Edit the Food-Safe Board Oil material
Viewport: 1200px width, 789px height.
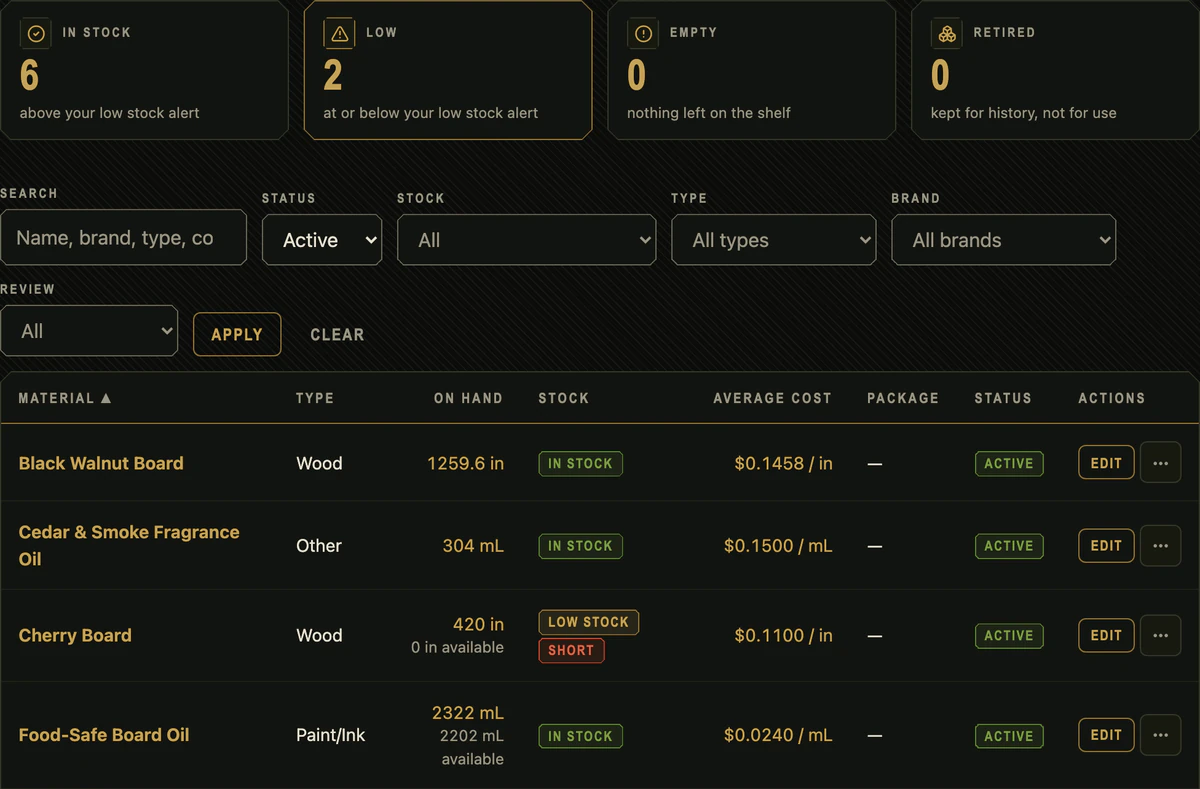[x=1106, y=735]
